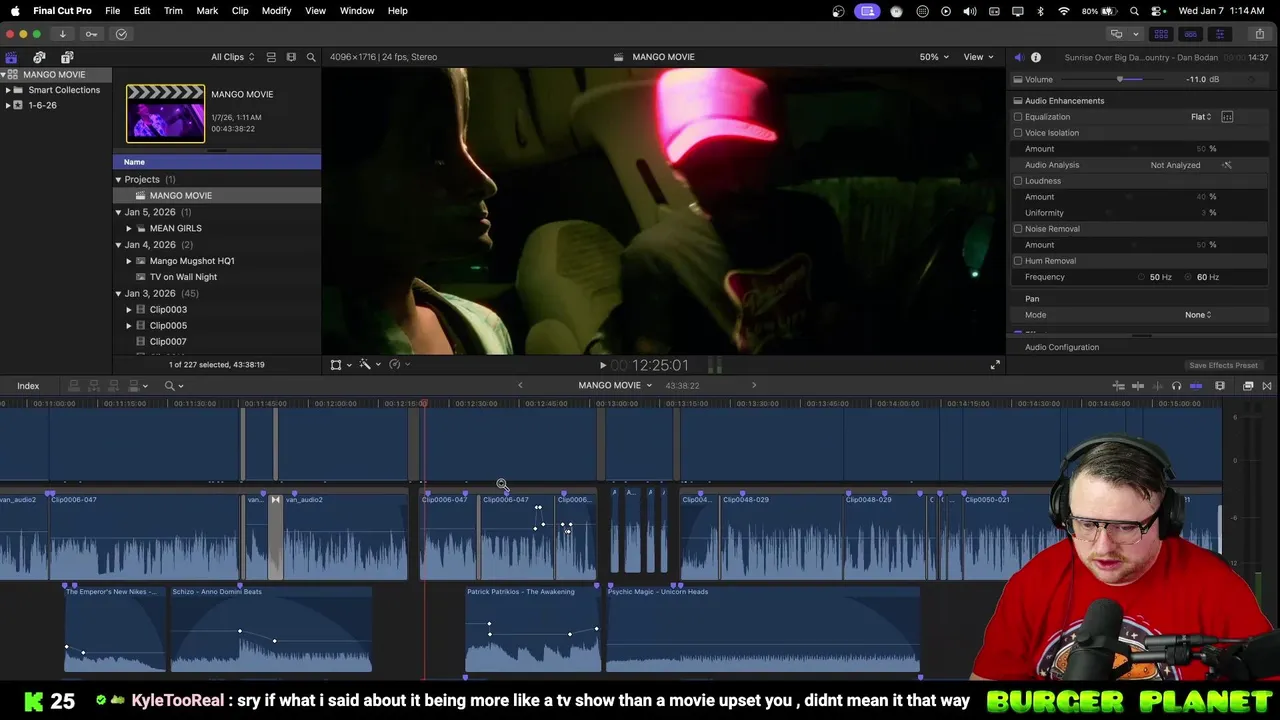Solo selected clips headphones icon

1177,386
